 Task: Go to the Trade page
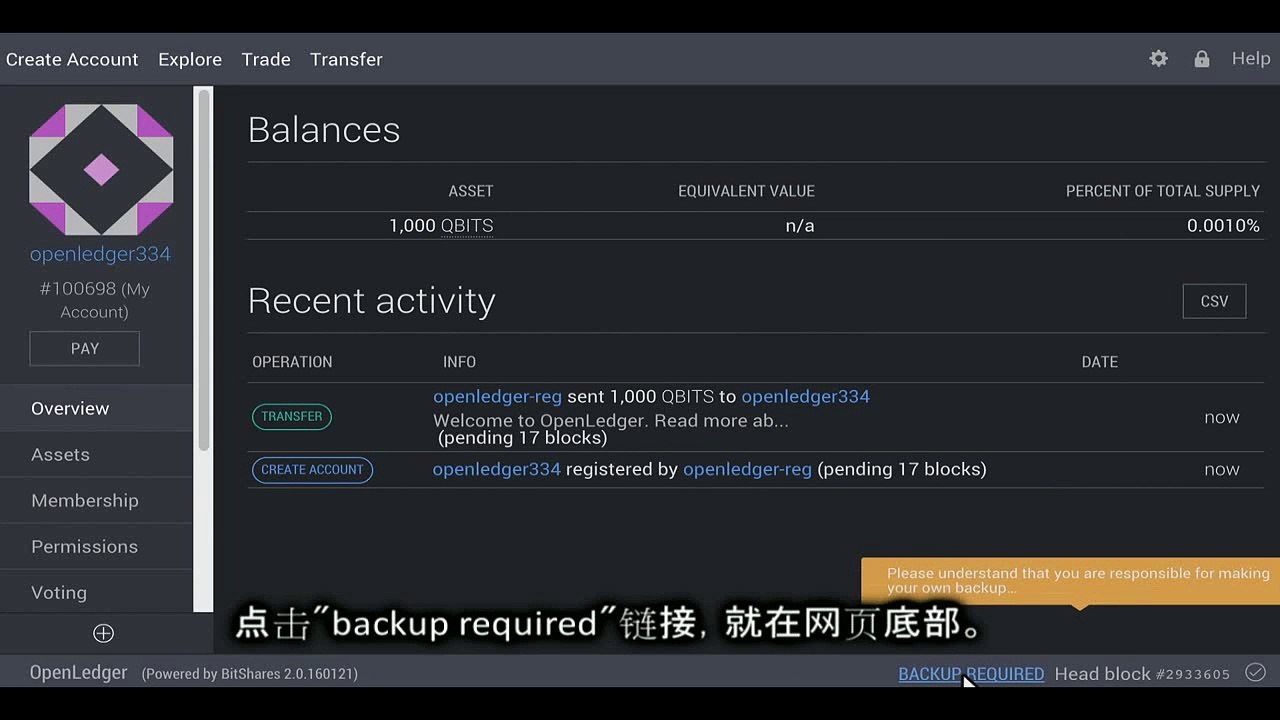pos(266,59)
